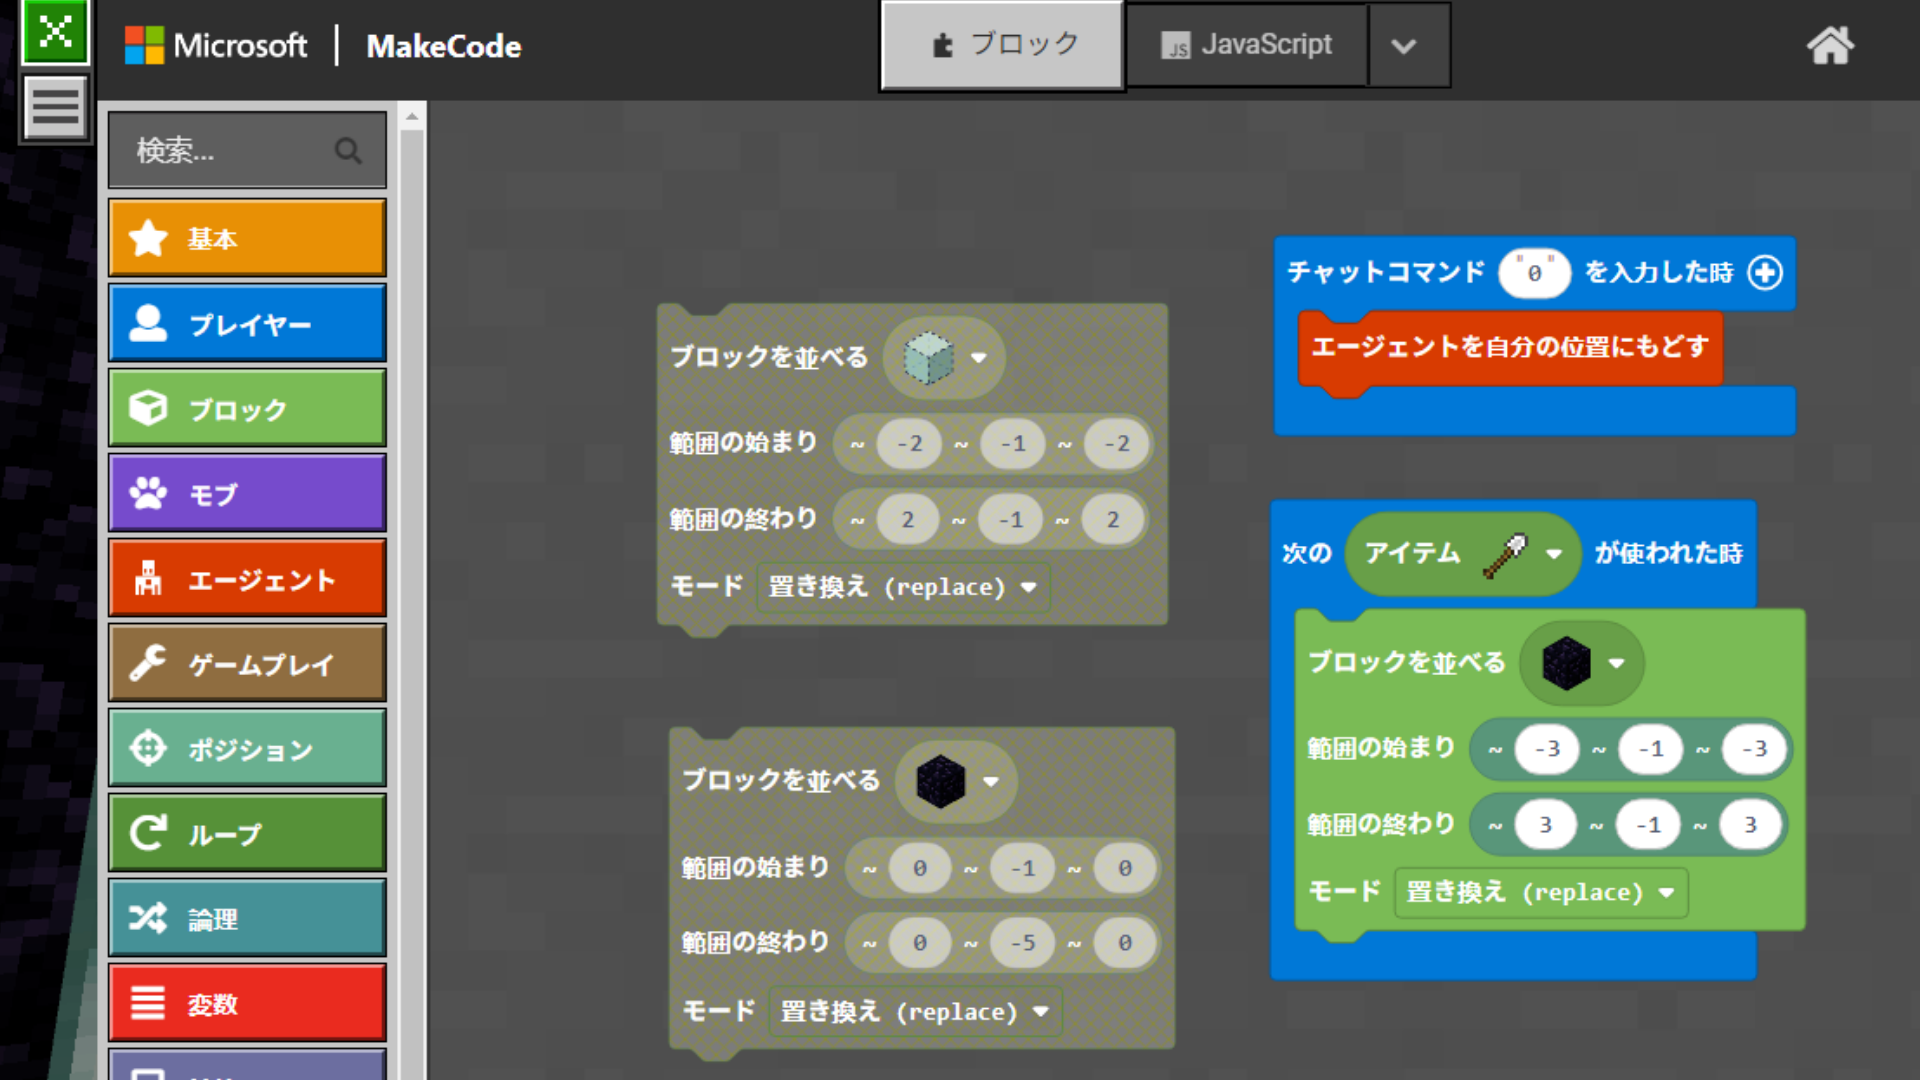Viewport: 1920px width, 1080px height.
Task: Click the crosshair icon of ポジション
Action: click(x=148, y=748)
